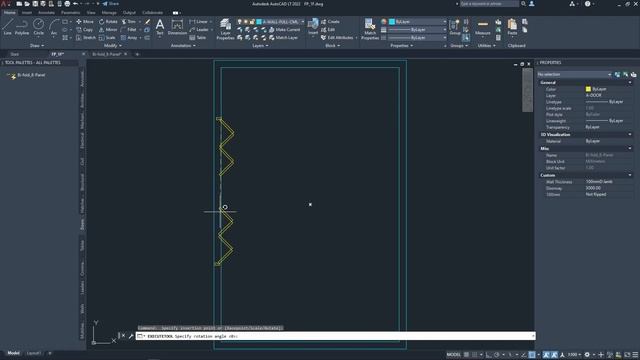Click the yellow Color swatch in Properties

588,89
